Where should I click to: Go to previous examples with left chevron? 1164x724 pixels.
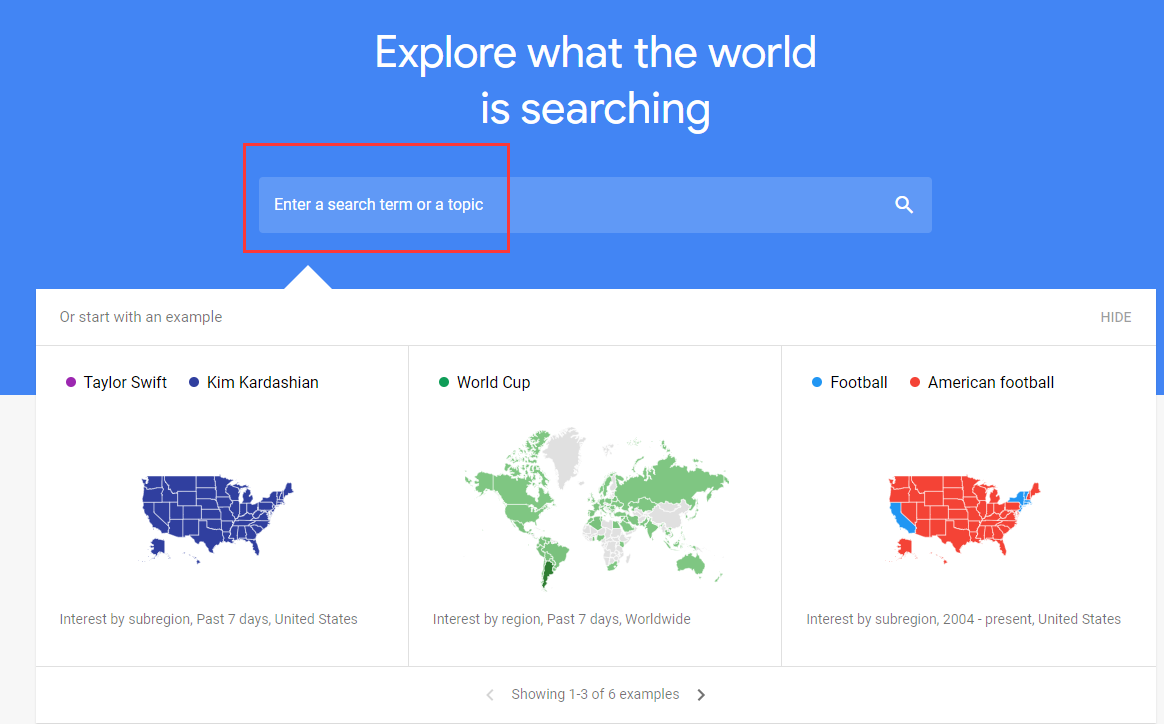pos(490,695)
